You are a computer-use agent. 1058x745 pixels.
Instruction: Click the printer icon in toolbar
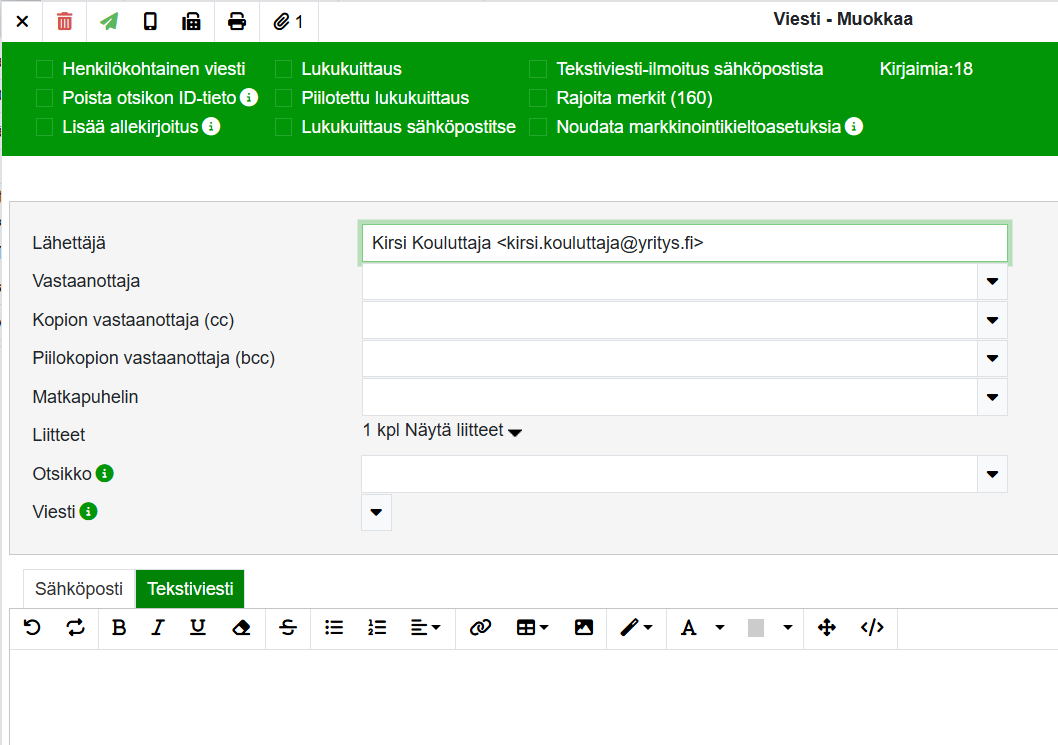click(236, 21)
